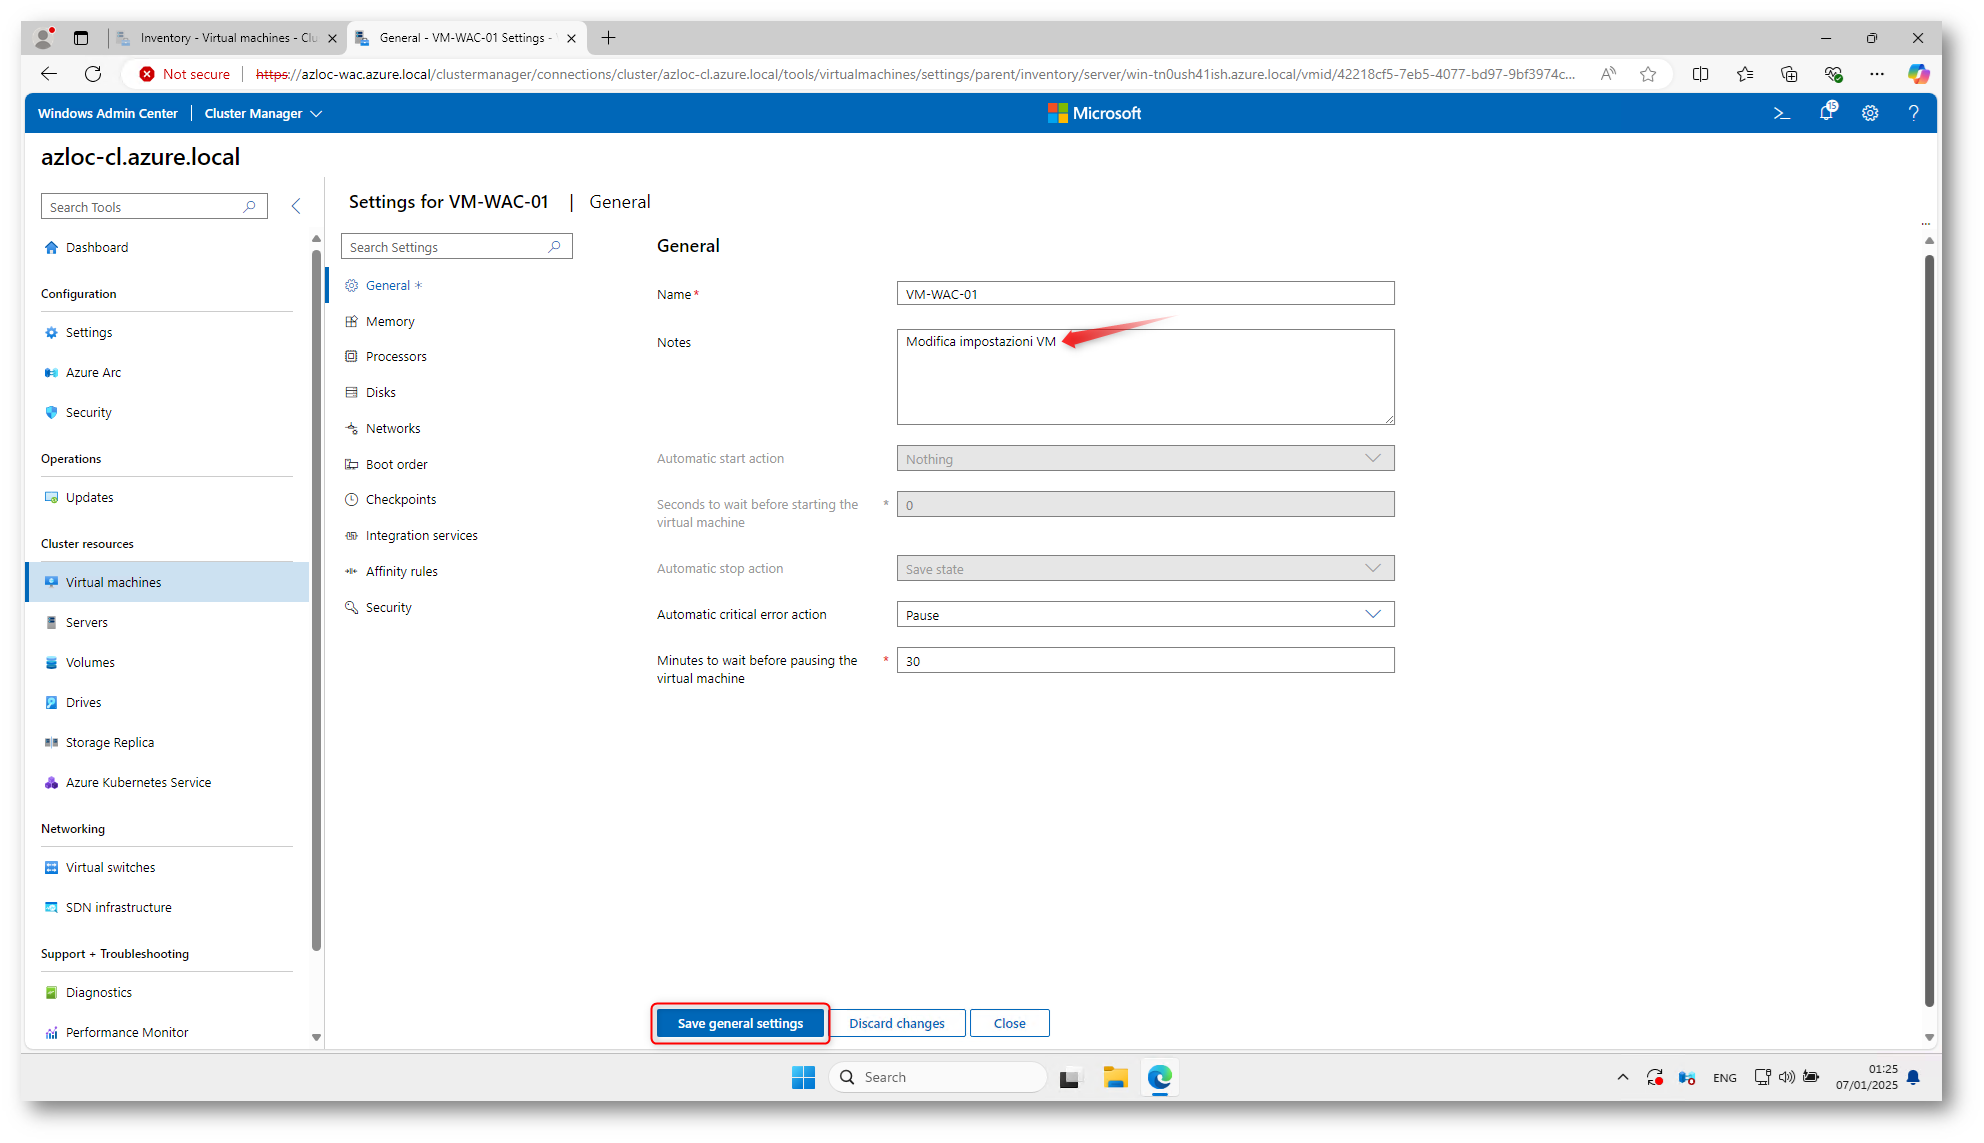Open Windows Admin Center settings gear

click(1870, 113)
